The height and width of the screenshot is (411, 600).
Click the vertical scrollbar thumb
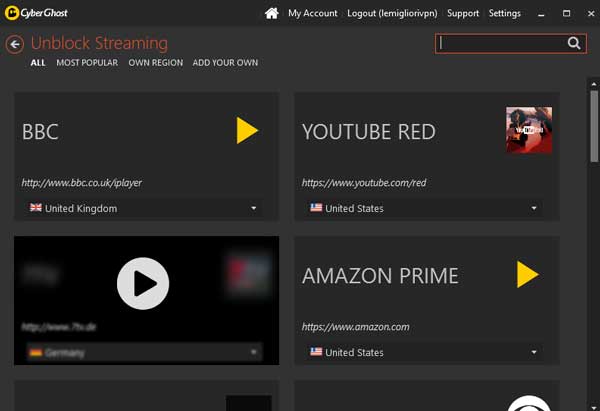tap(594, 126)
